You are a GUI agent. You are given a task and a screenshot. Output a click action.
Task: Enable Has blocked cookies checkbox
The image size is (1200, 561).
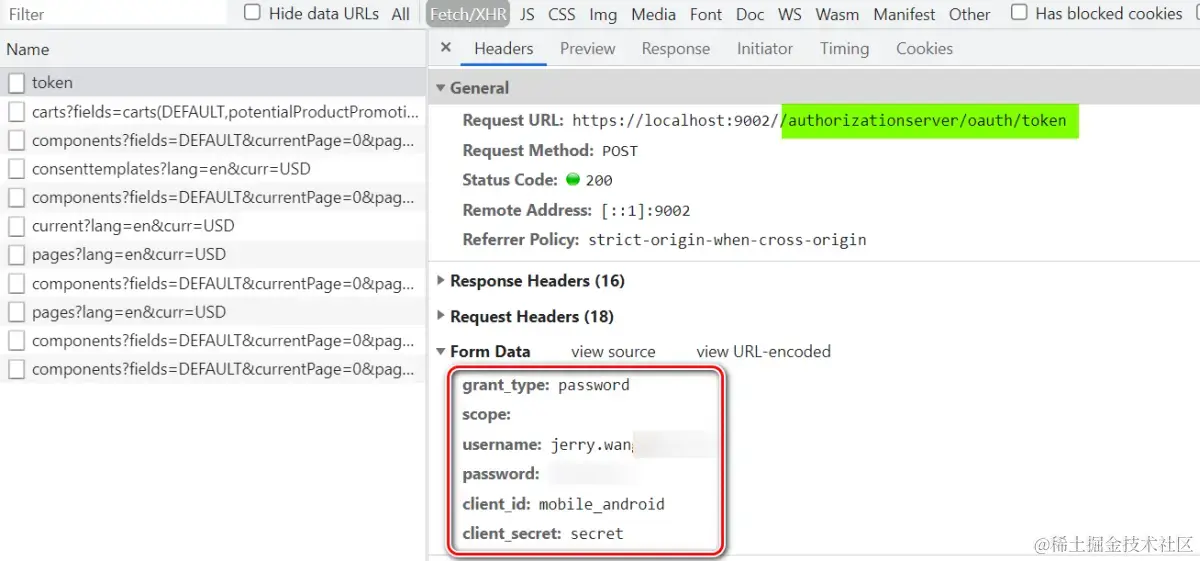coord(1019,13)
